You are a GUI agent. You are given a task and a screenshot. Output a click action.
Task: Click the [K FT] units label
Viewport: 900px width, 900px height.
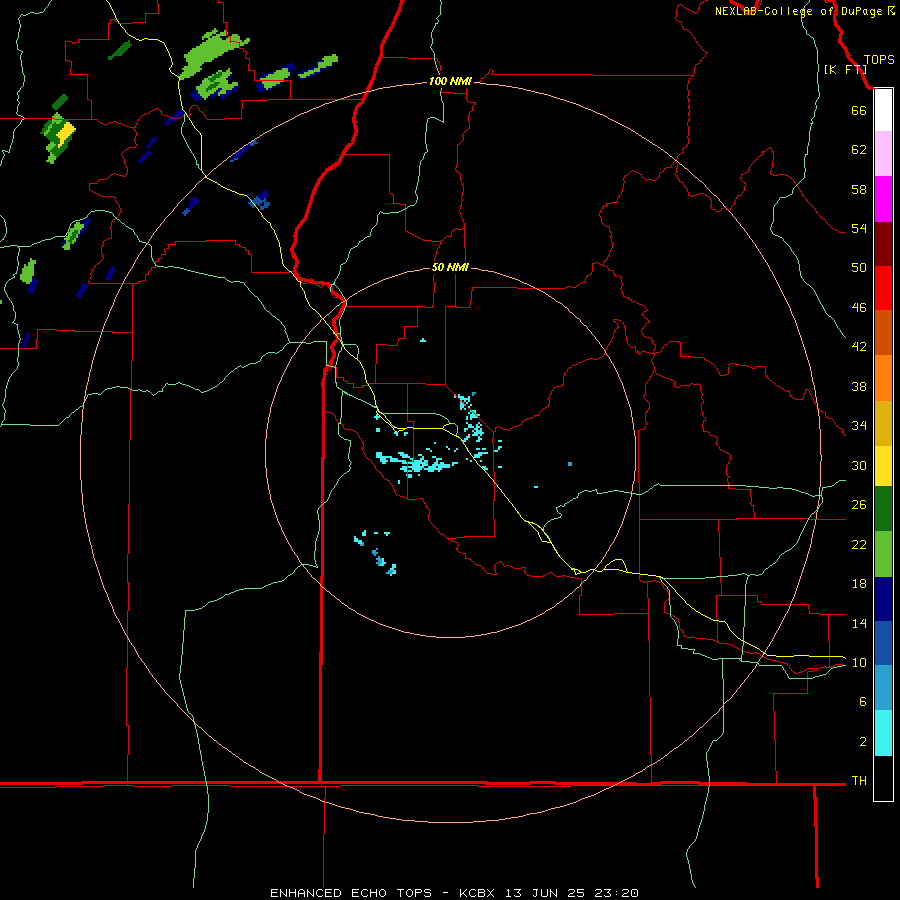pos(845,69)
